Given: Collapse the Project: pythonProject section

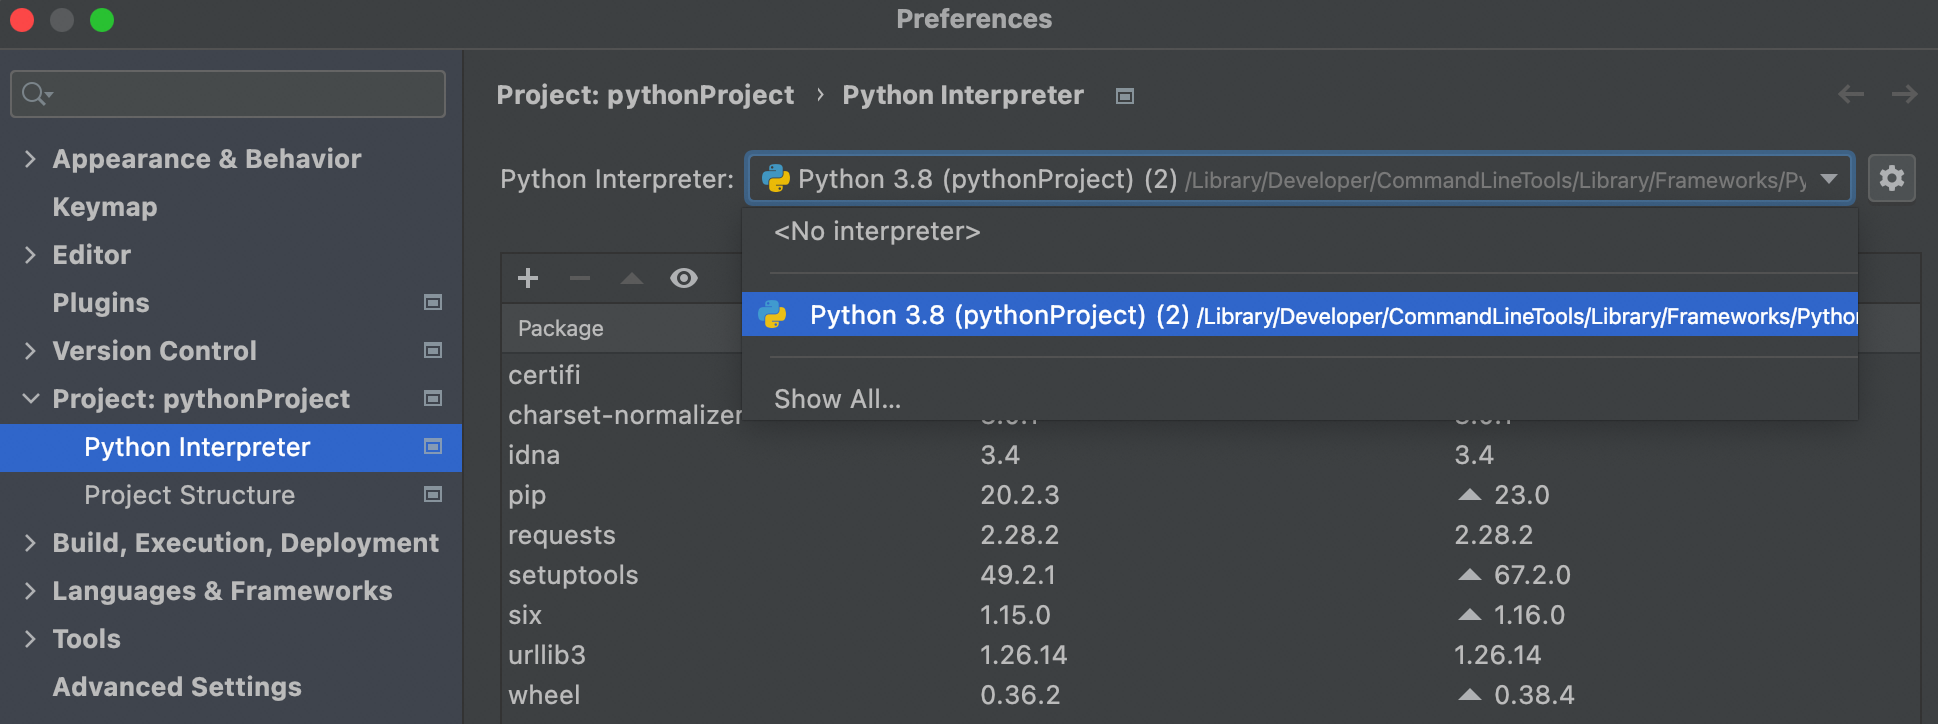Looking at the screenshot, I should (x=30, y=398).
